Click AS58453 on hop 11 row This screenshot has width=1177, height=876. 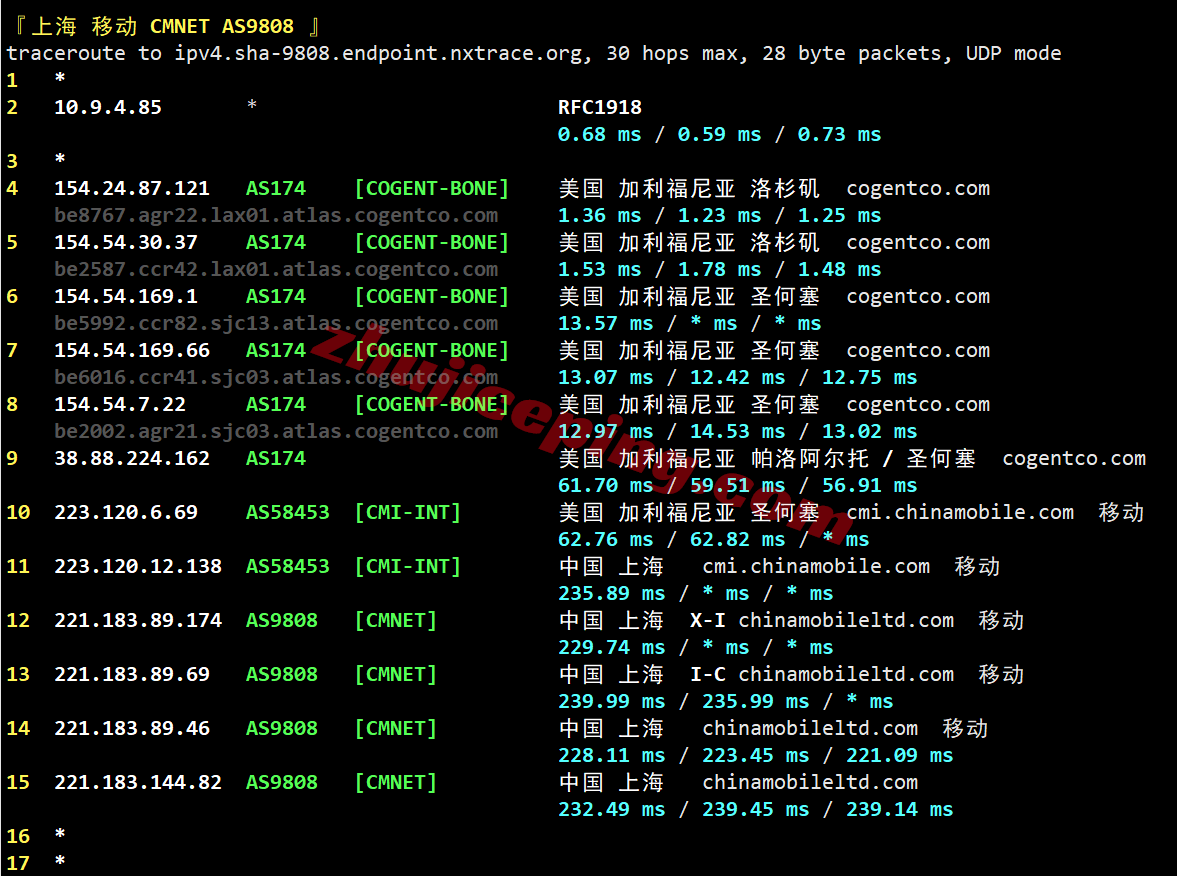pos(288,567)
